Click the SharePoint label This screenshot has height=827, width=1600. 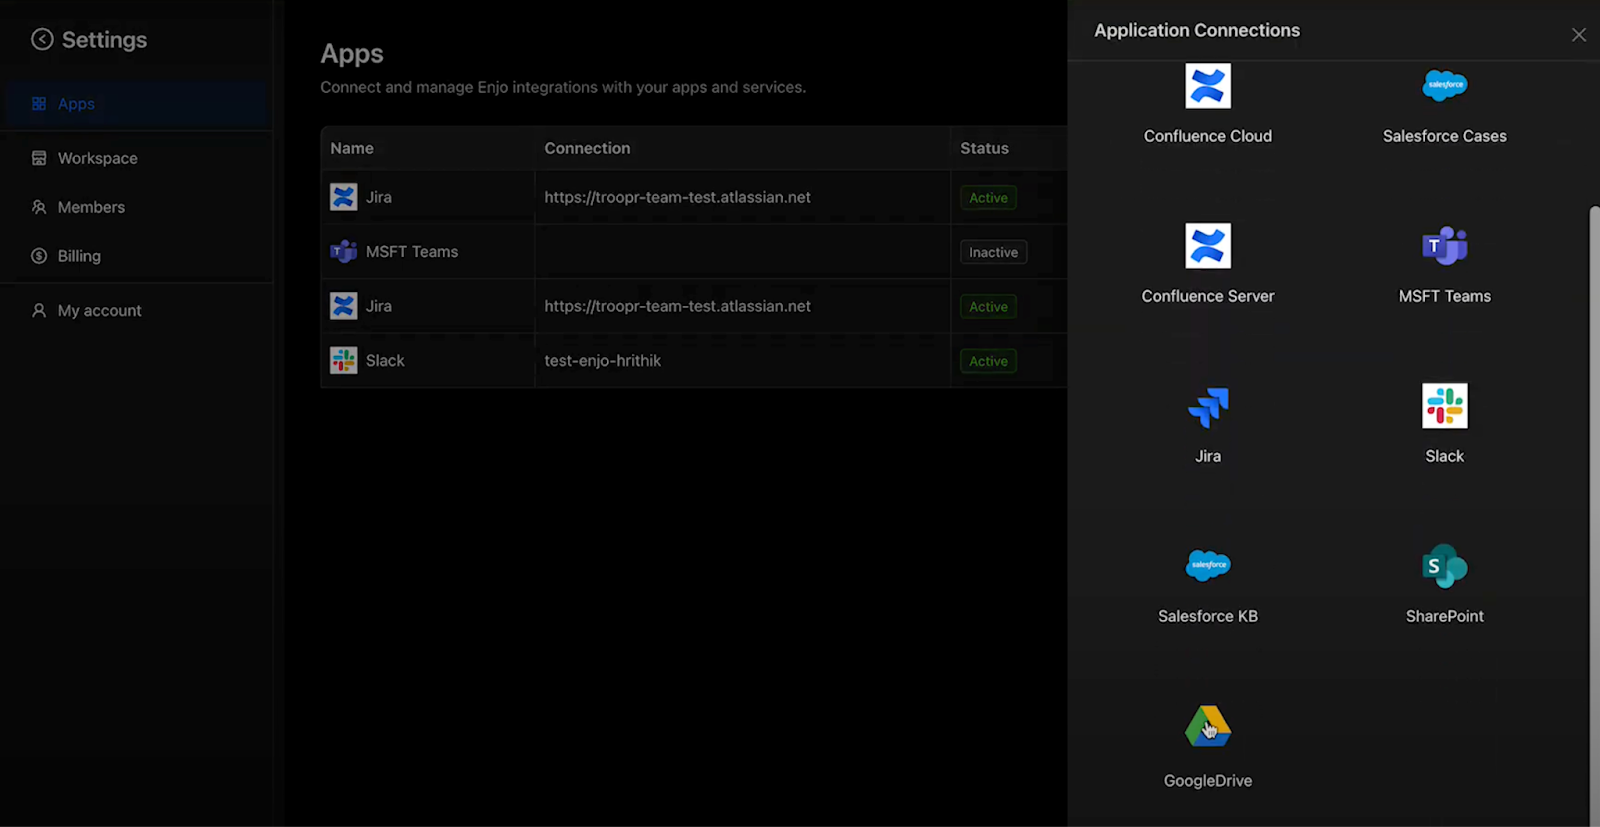click(x=1445, y=616)
